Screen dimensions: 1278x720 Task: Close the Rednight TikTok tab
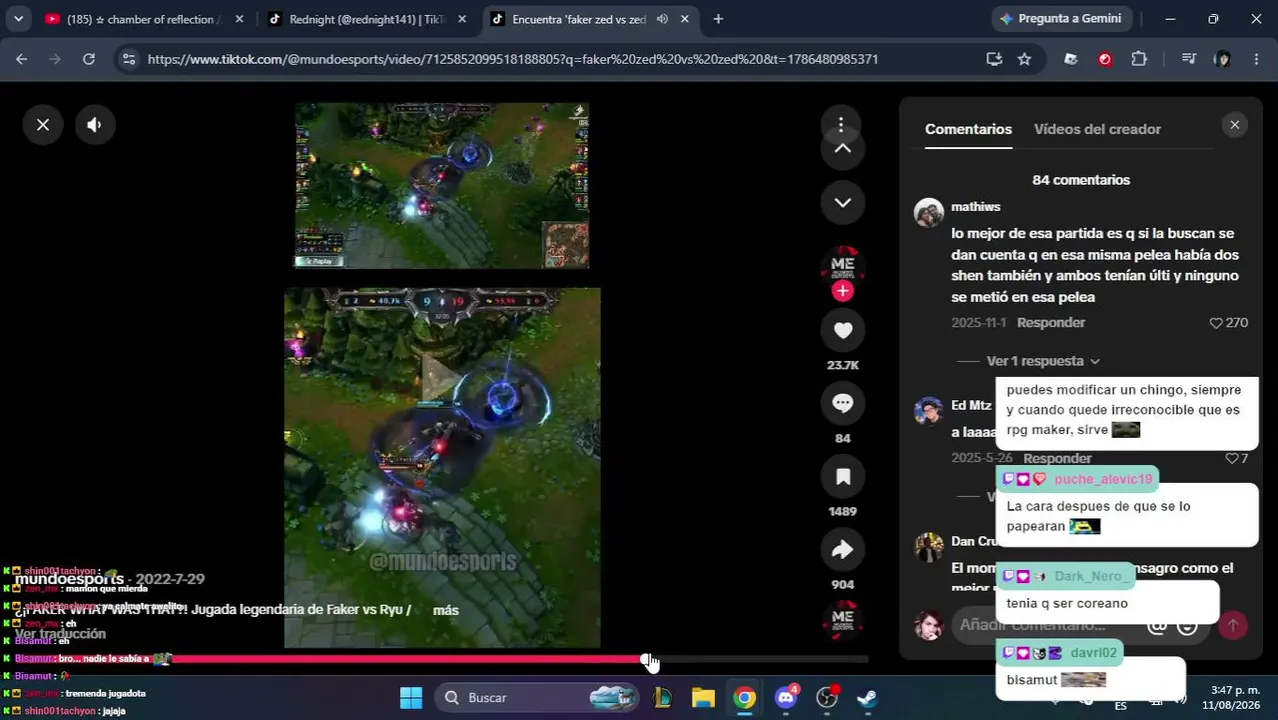463,19
